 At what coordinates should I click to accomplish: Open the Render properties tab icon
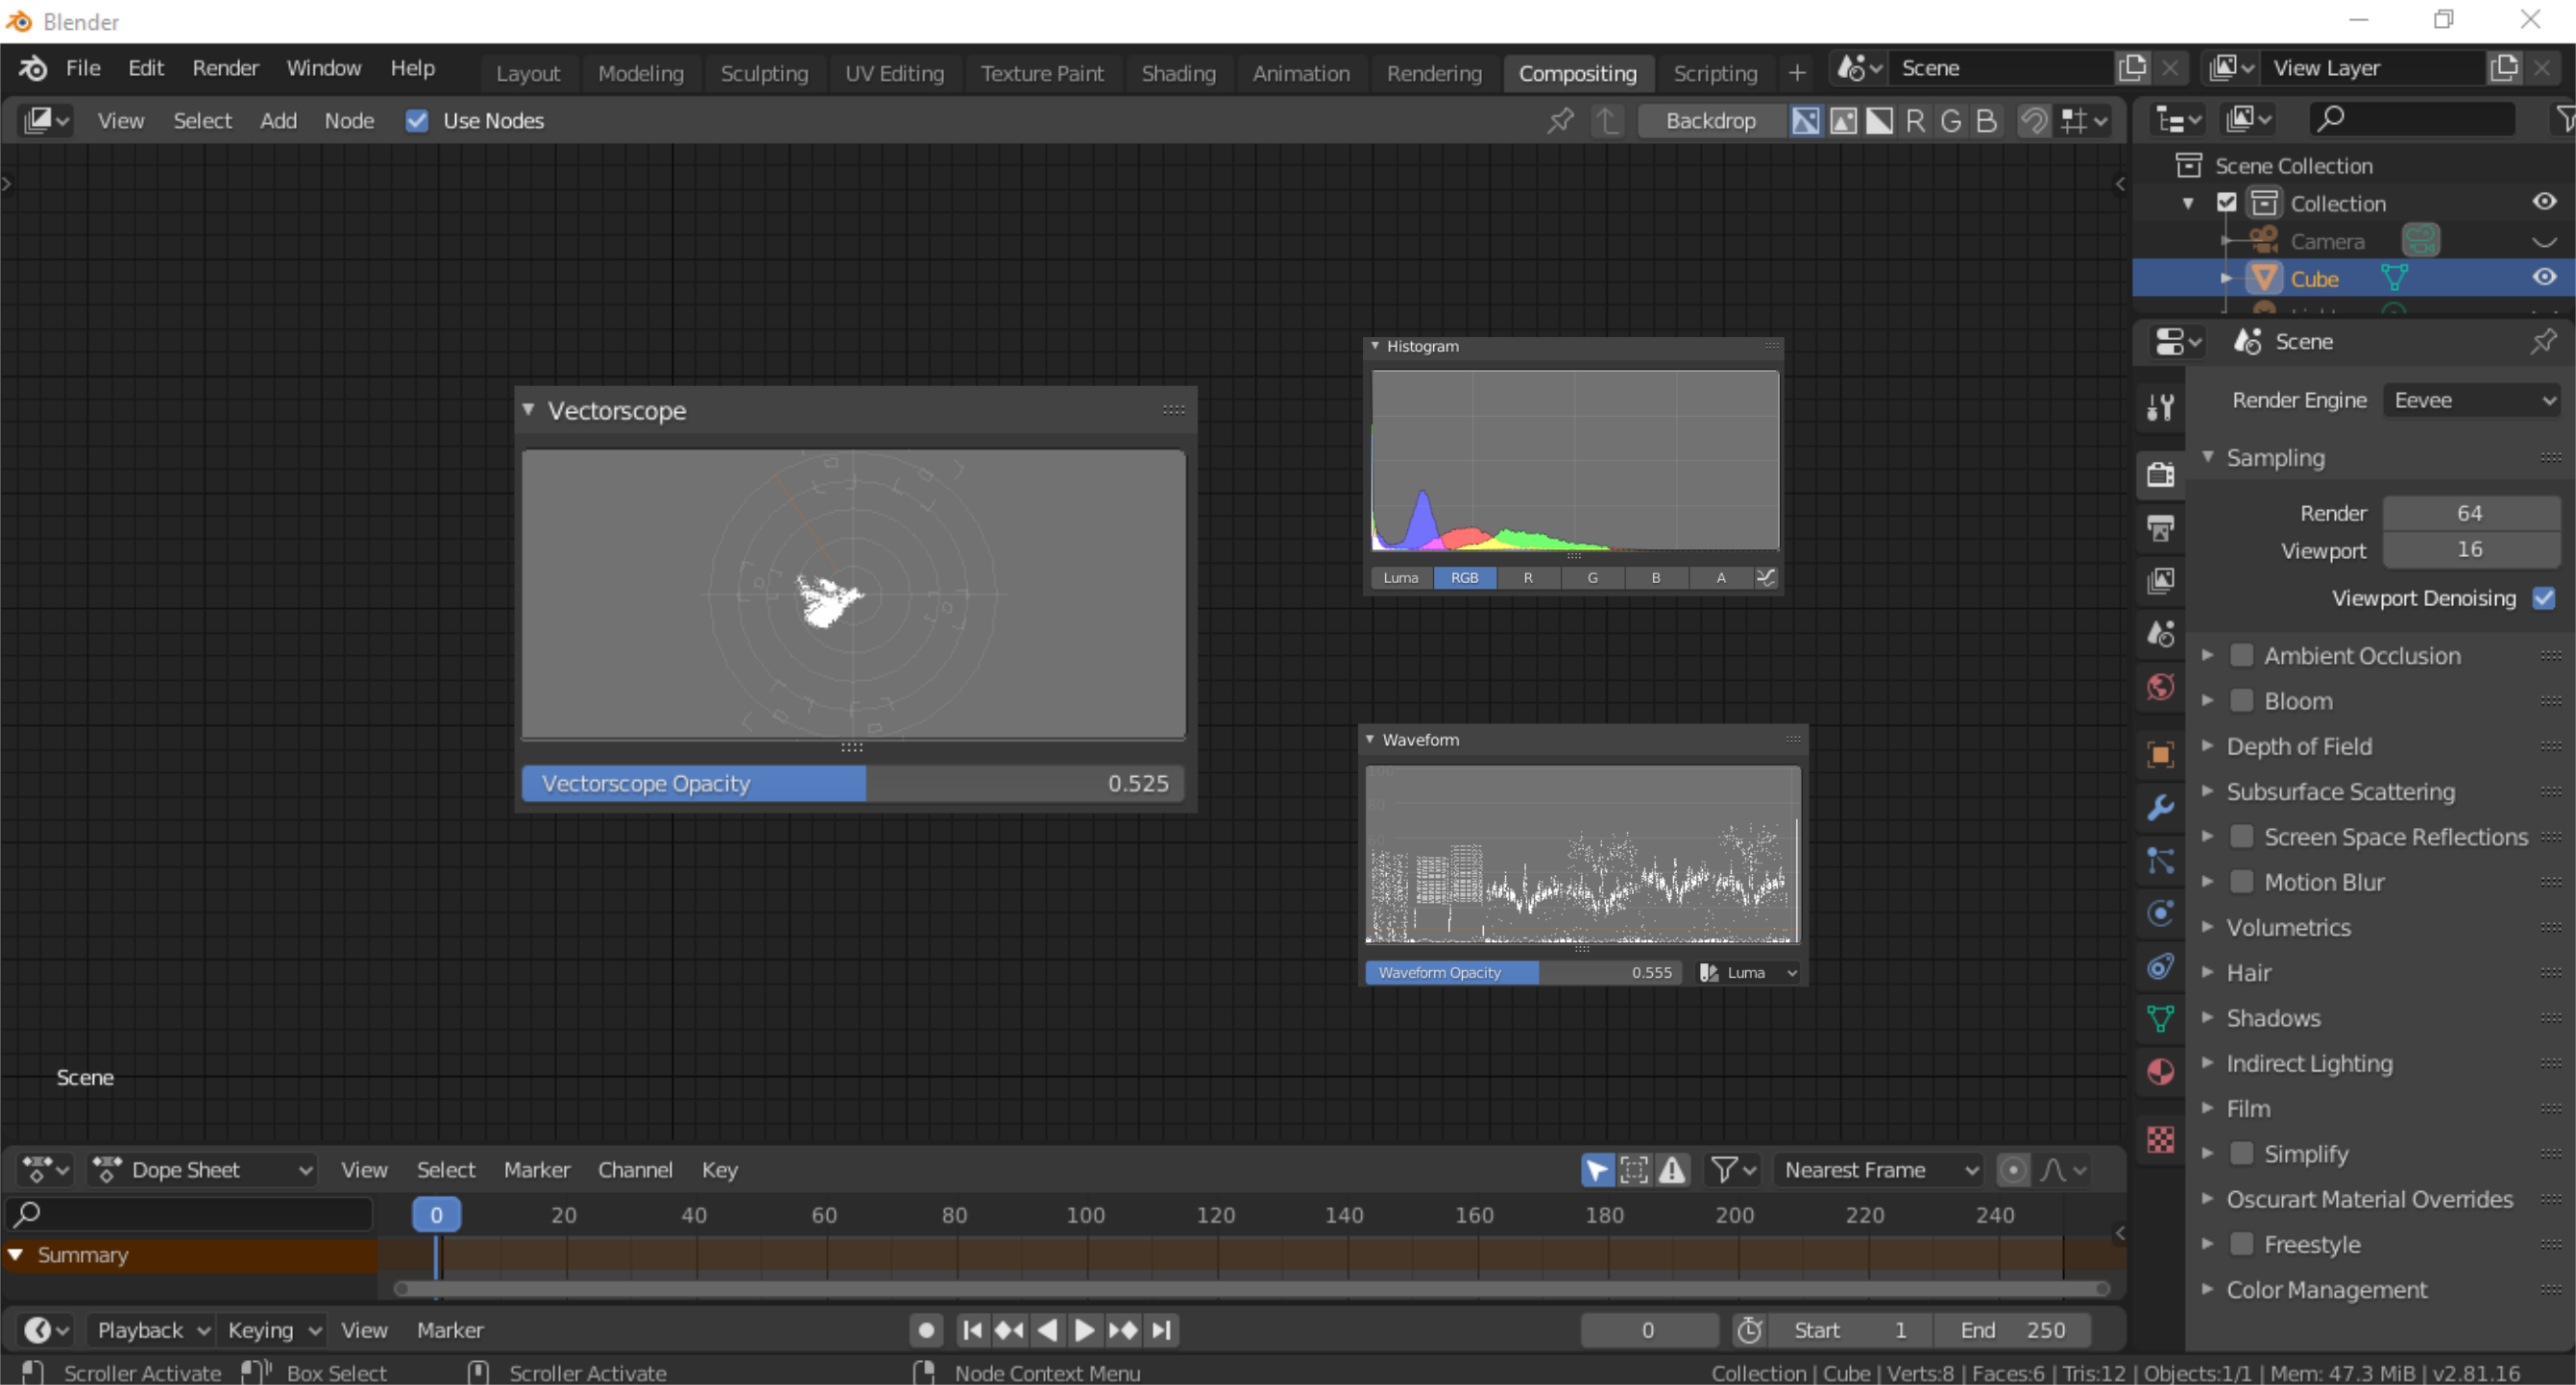coord(2160,474)
